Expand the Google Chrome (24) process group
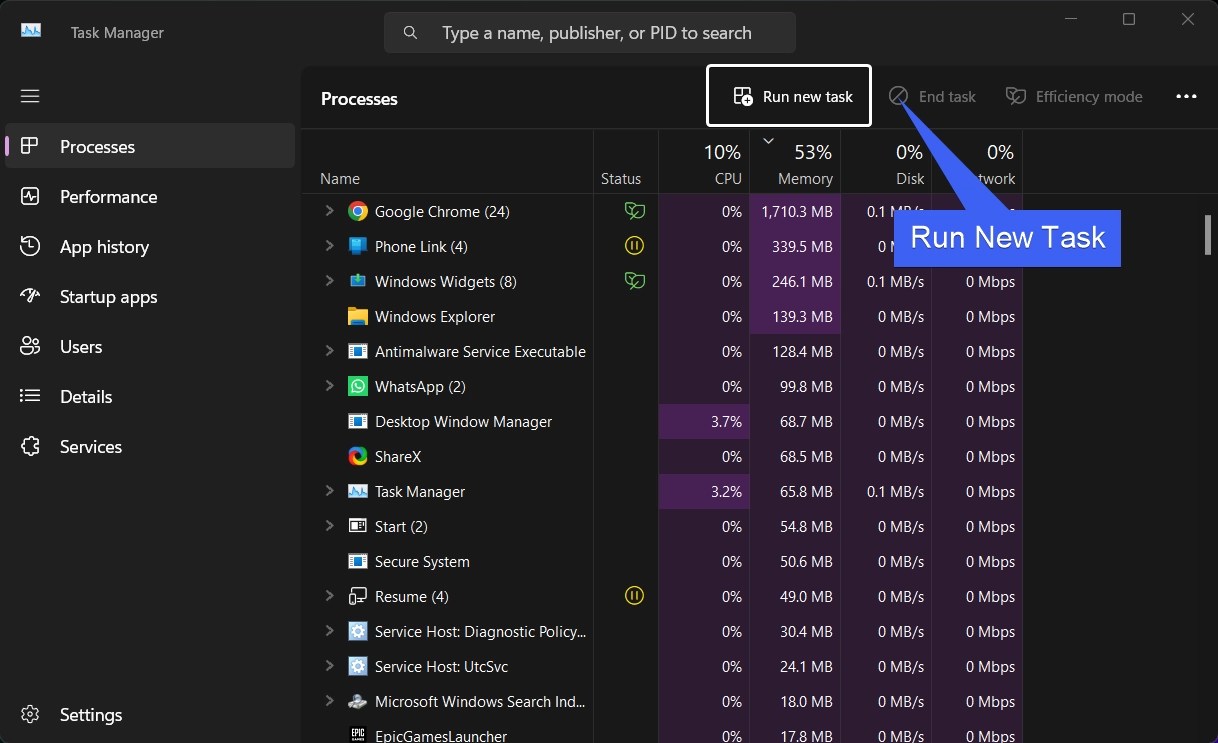 pyautogui.click(x=329, y=211)
